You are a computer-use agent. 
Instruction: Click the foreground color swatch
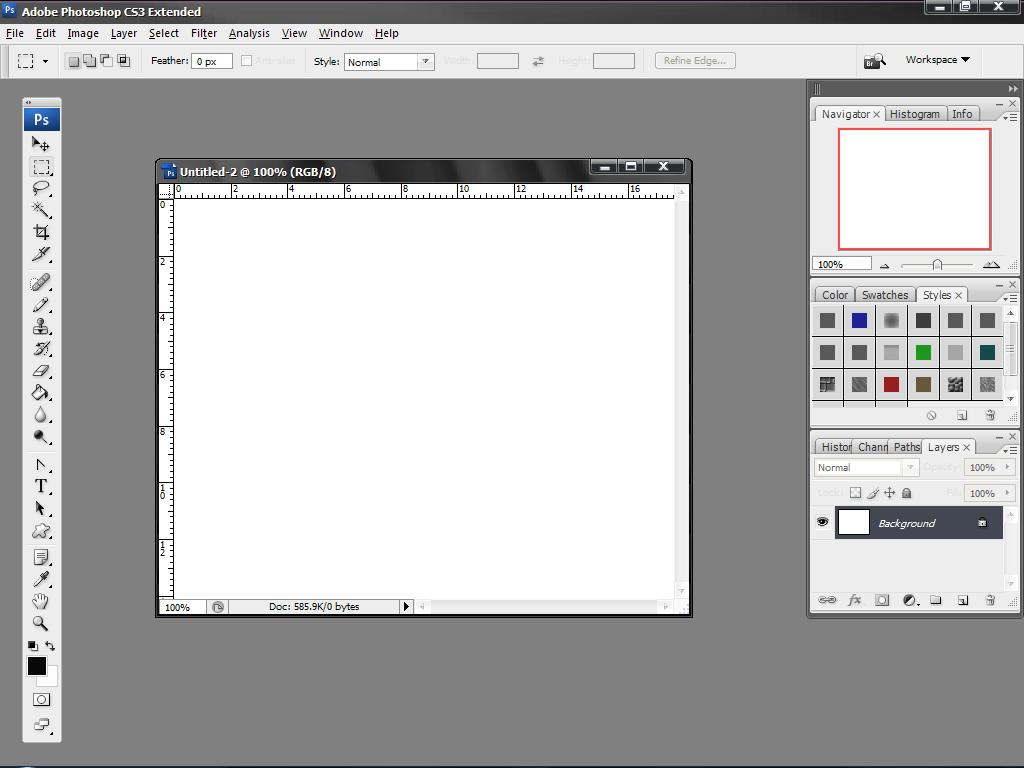[x=36, y=666]
